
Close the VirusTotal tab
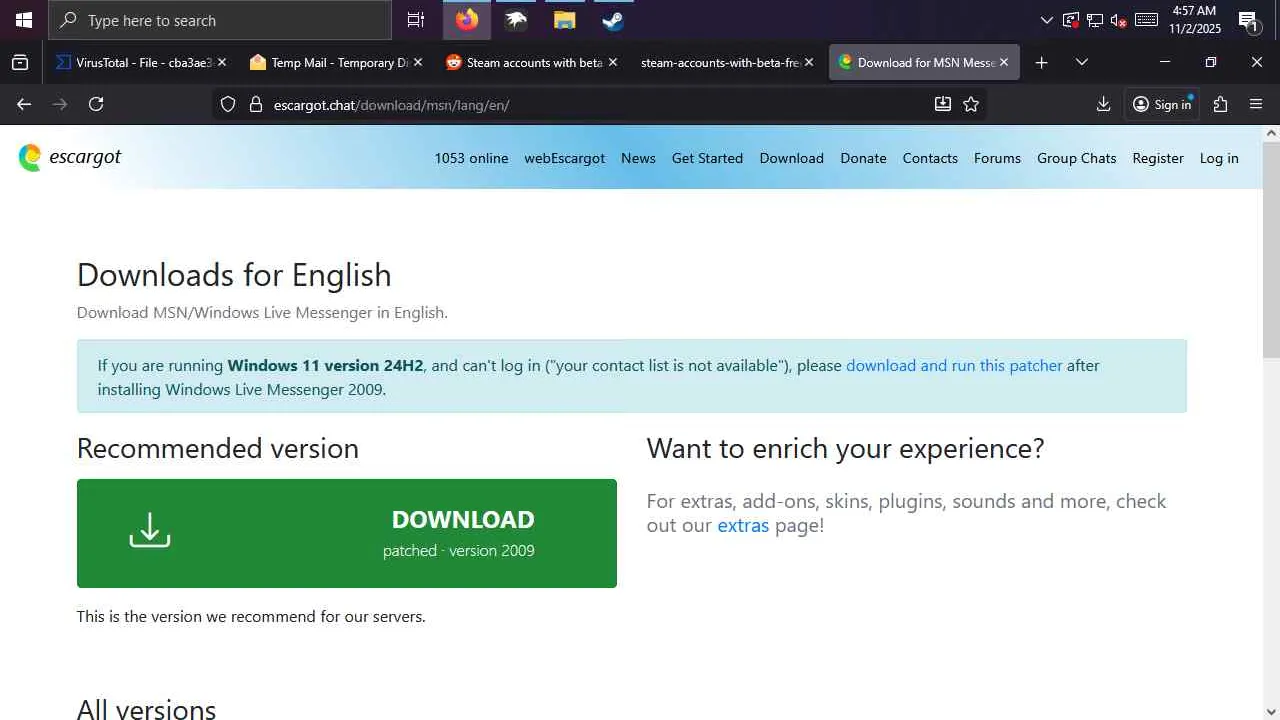click(x=222, y=62)
